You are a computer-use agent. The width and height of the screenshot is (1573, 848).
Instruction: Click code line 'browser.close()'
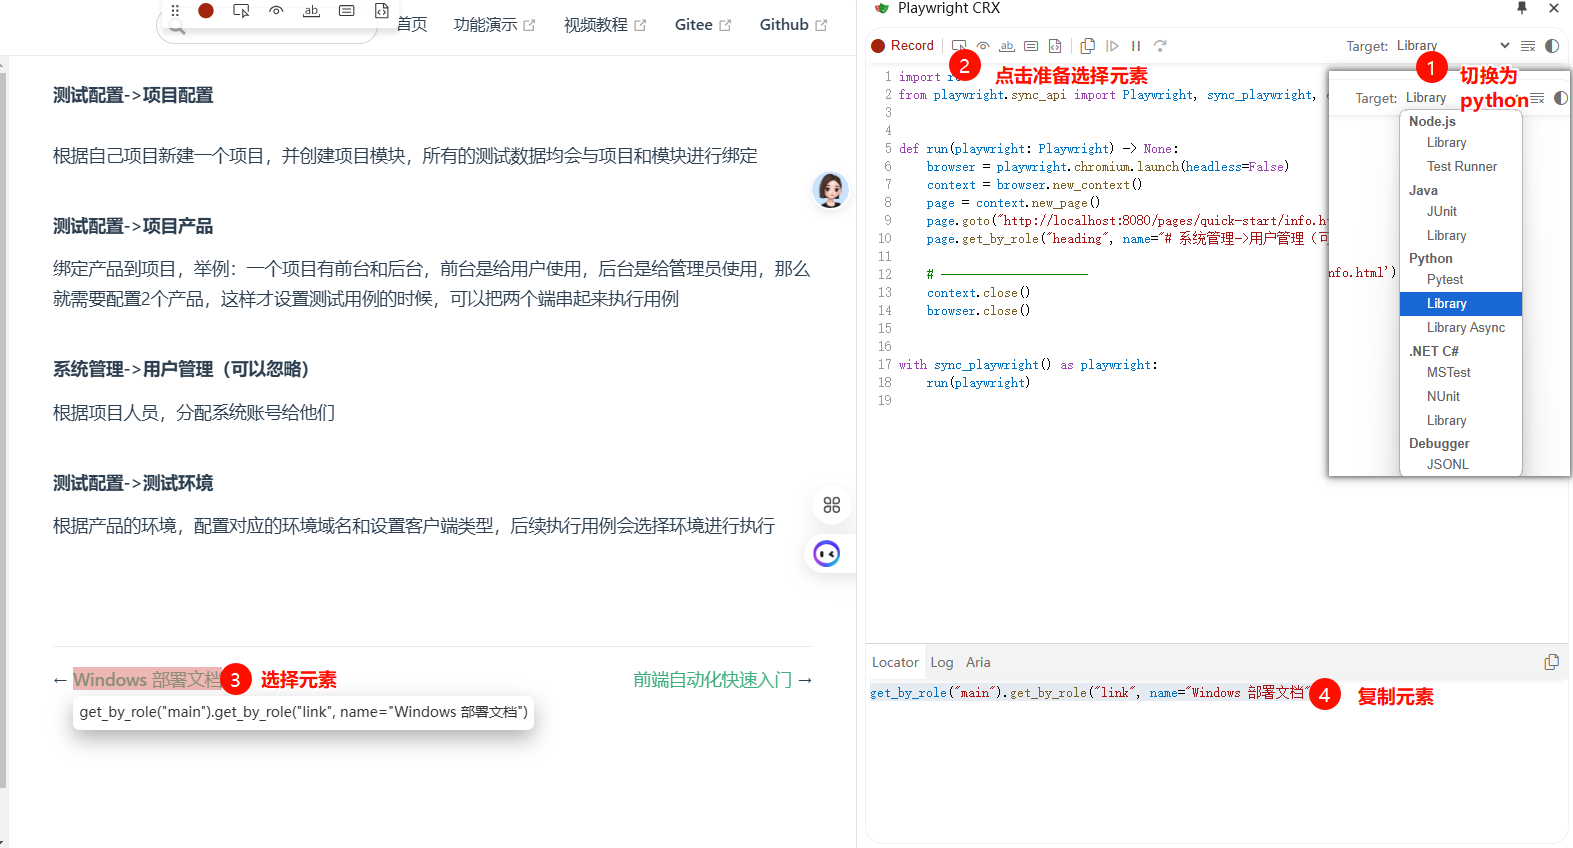[x=978, y=311]
